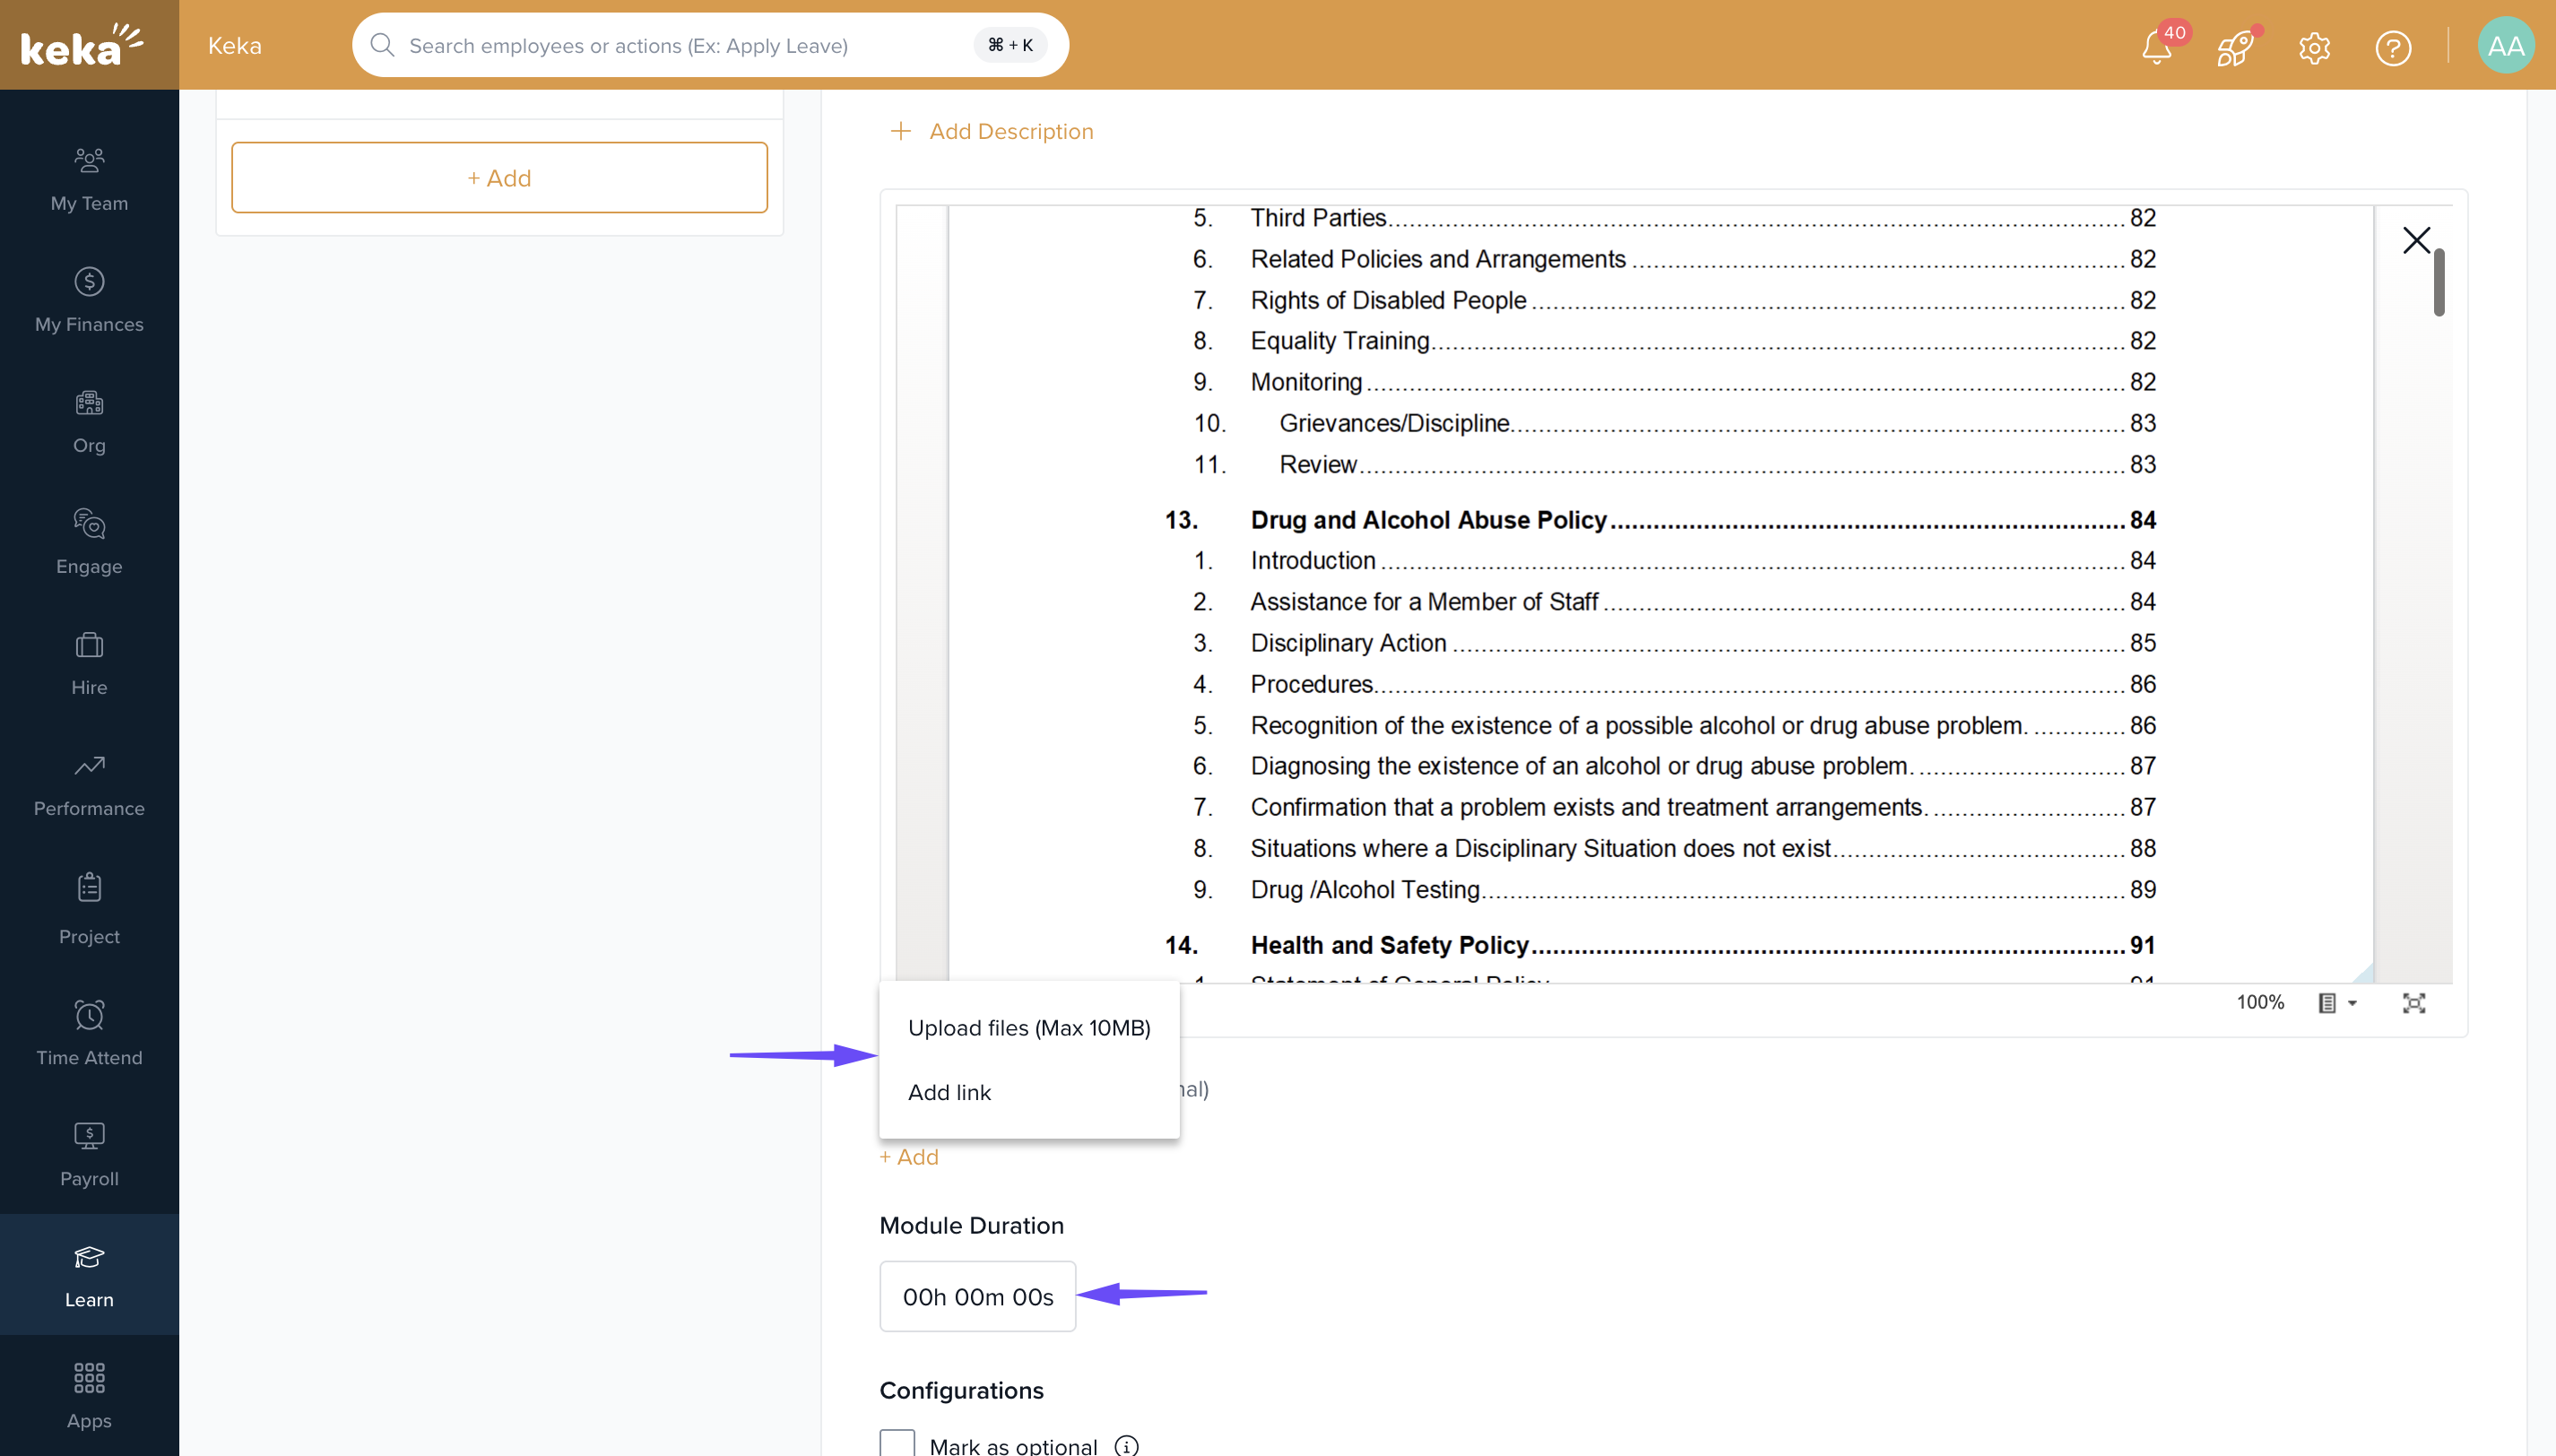Click the small + Add link below popup
The image size is (2556, 1456).
(x=909, y=1157)
